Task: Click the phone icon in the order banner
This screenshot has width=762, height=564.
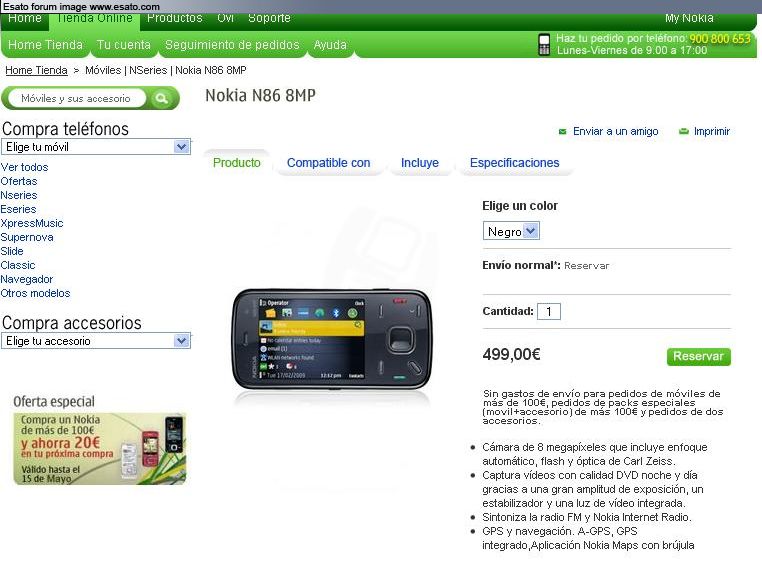Action: (544, 44)
